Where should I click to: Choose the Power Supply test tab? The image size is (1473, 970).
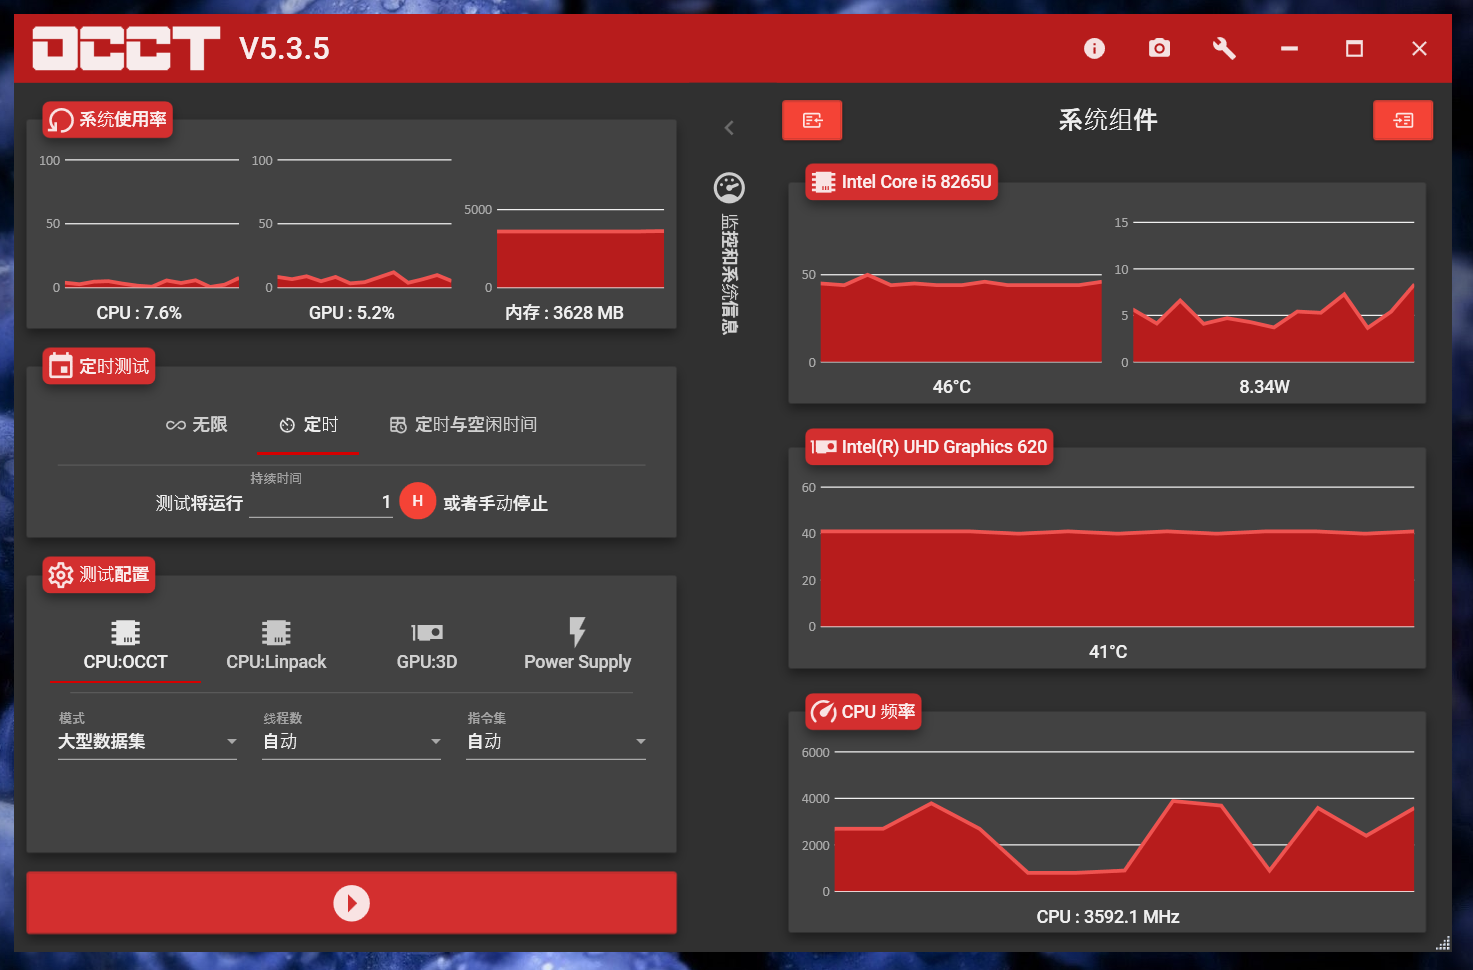click(577, 645)
